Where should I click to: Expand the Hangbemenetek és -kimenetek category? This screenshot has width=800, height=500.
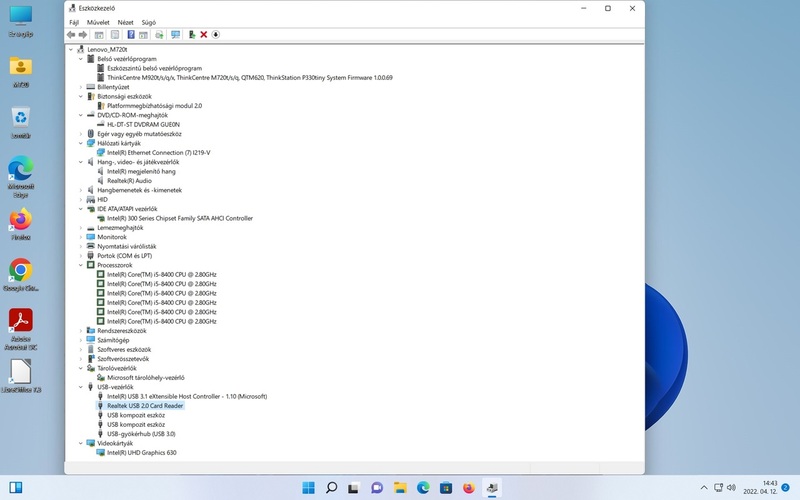click(81, 190)
